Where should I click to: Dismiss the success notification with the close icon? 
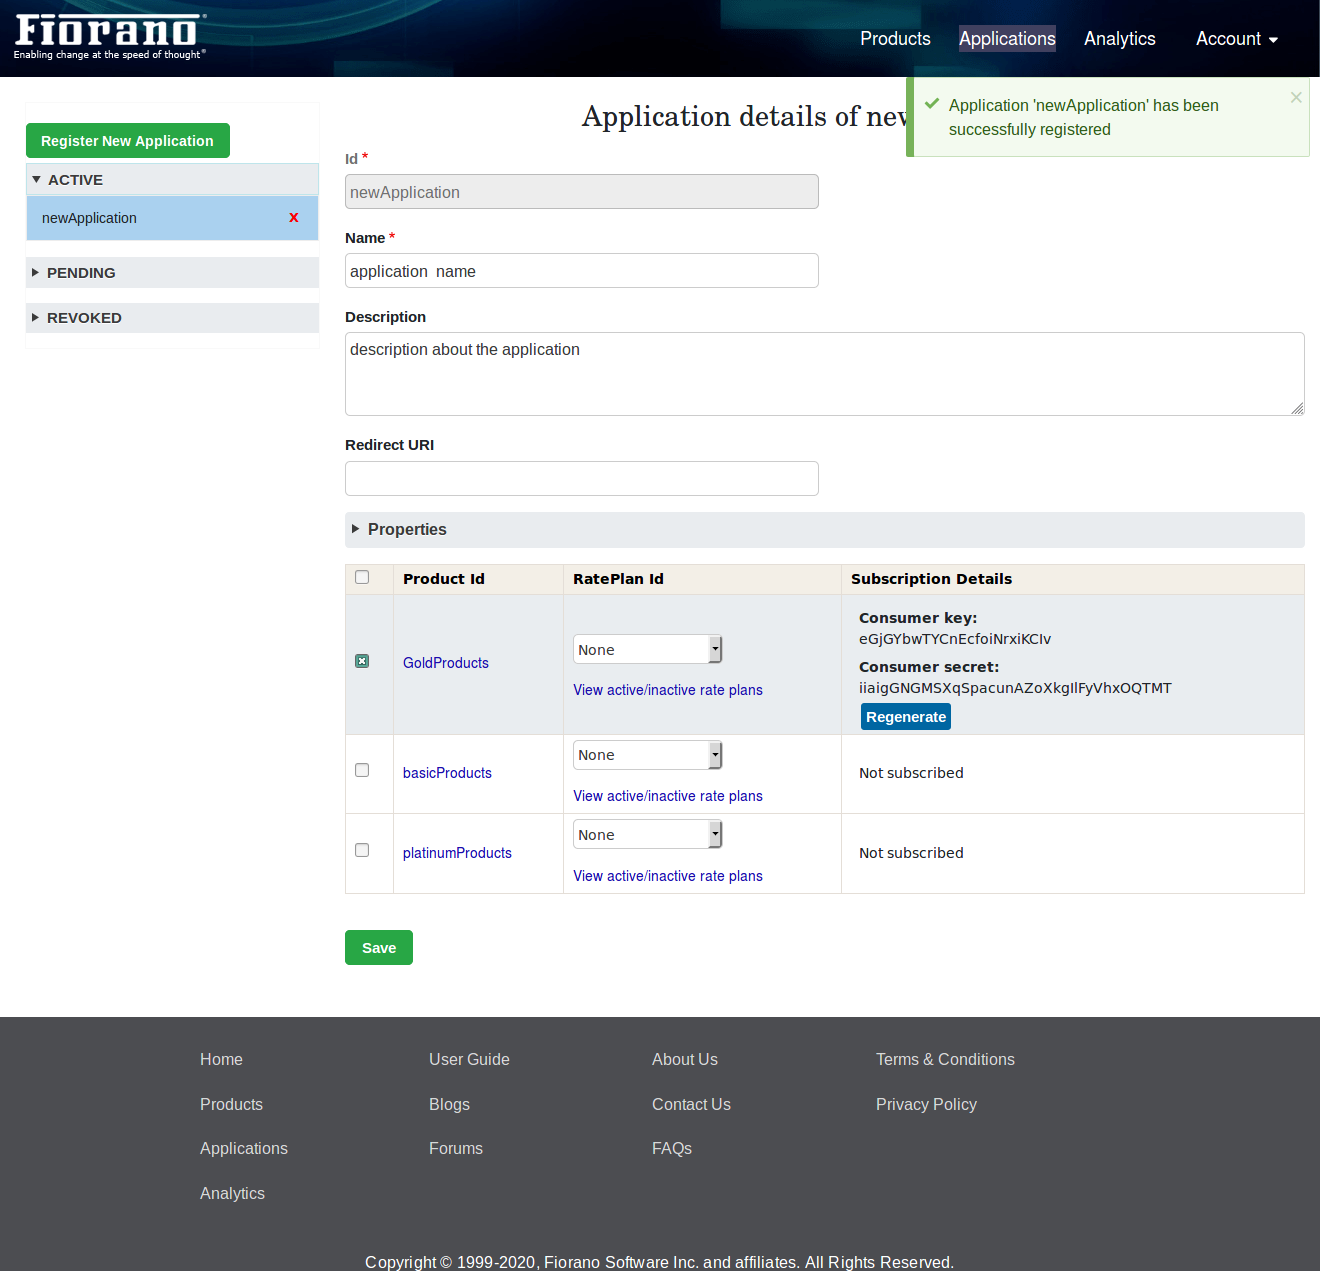pyautogui.click(x=1296, y=97)
